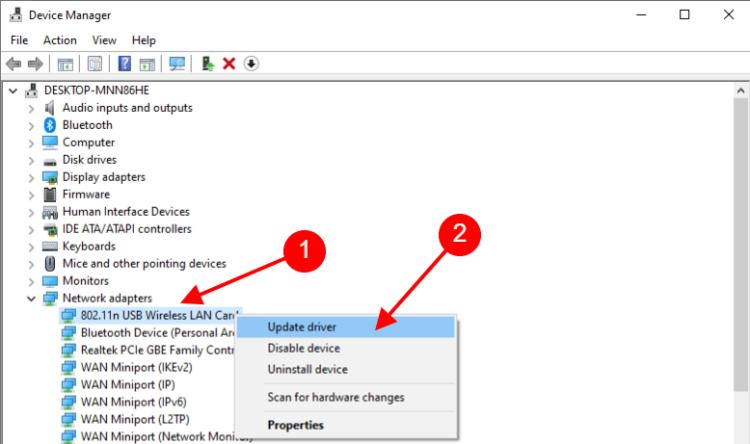Image resolution: width=750 pixels, height=444 pixels.
Task: Open Help via blue question-mark icon
Action: (x=124, y=64)
